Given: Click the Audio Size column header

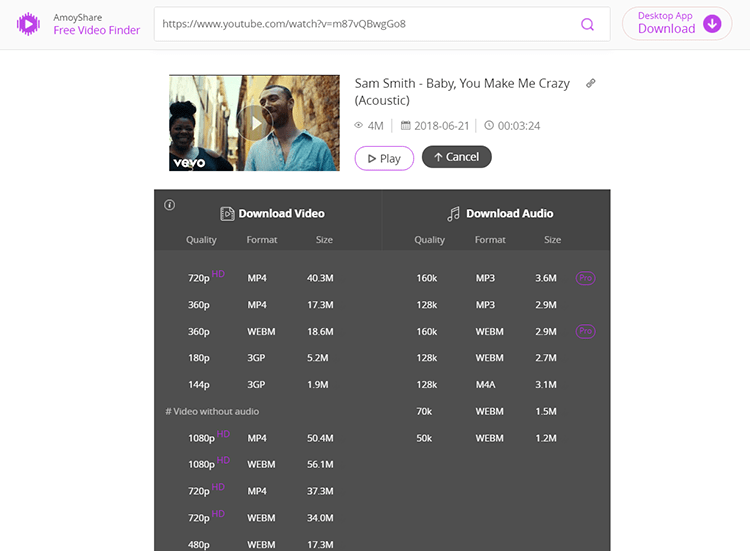Looking at the screenshot, I should [x=552, y=240].
